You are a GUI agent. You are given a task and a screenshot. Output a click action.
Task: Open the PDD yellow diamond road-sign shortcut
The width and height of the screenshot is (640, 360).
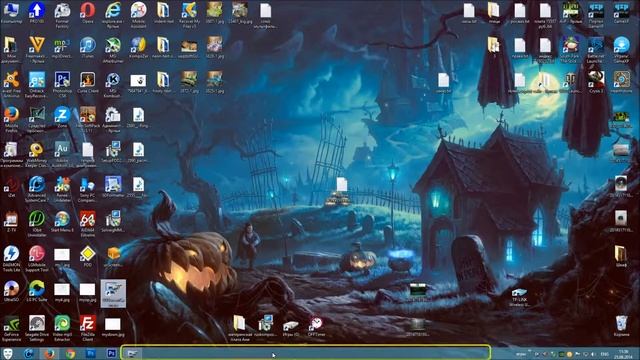(87, 256)
